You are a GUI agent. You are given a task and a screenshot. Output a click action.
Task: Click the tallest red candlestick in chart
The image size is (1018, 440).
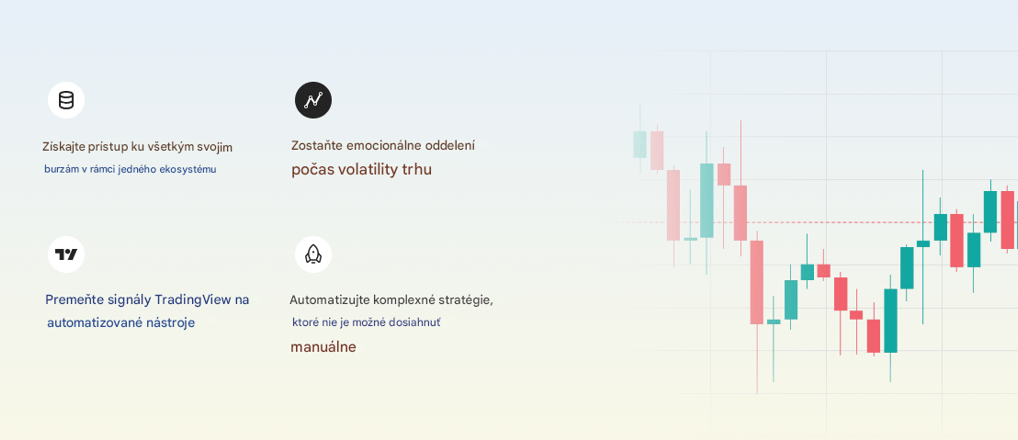757,282
